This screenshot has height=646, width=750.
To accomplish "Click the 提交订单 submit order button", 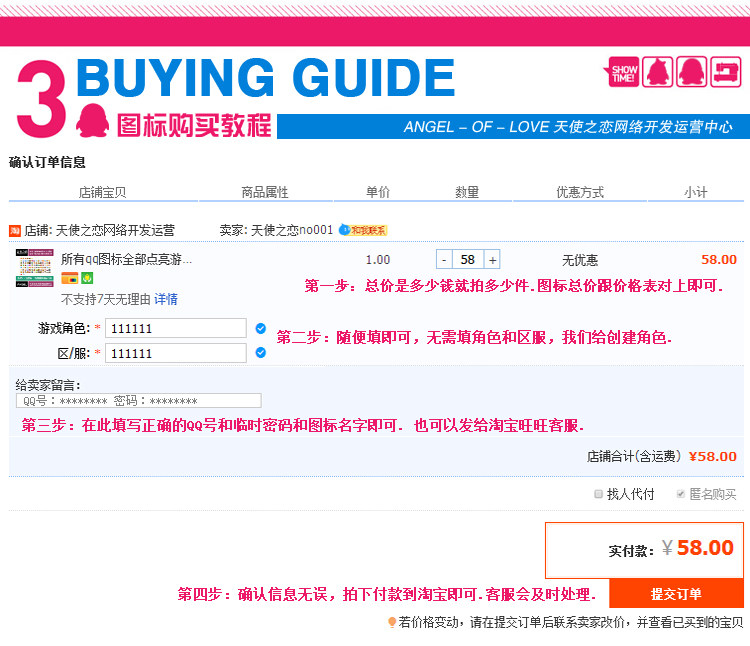I will (x=676, y=594).
